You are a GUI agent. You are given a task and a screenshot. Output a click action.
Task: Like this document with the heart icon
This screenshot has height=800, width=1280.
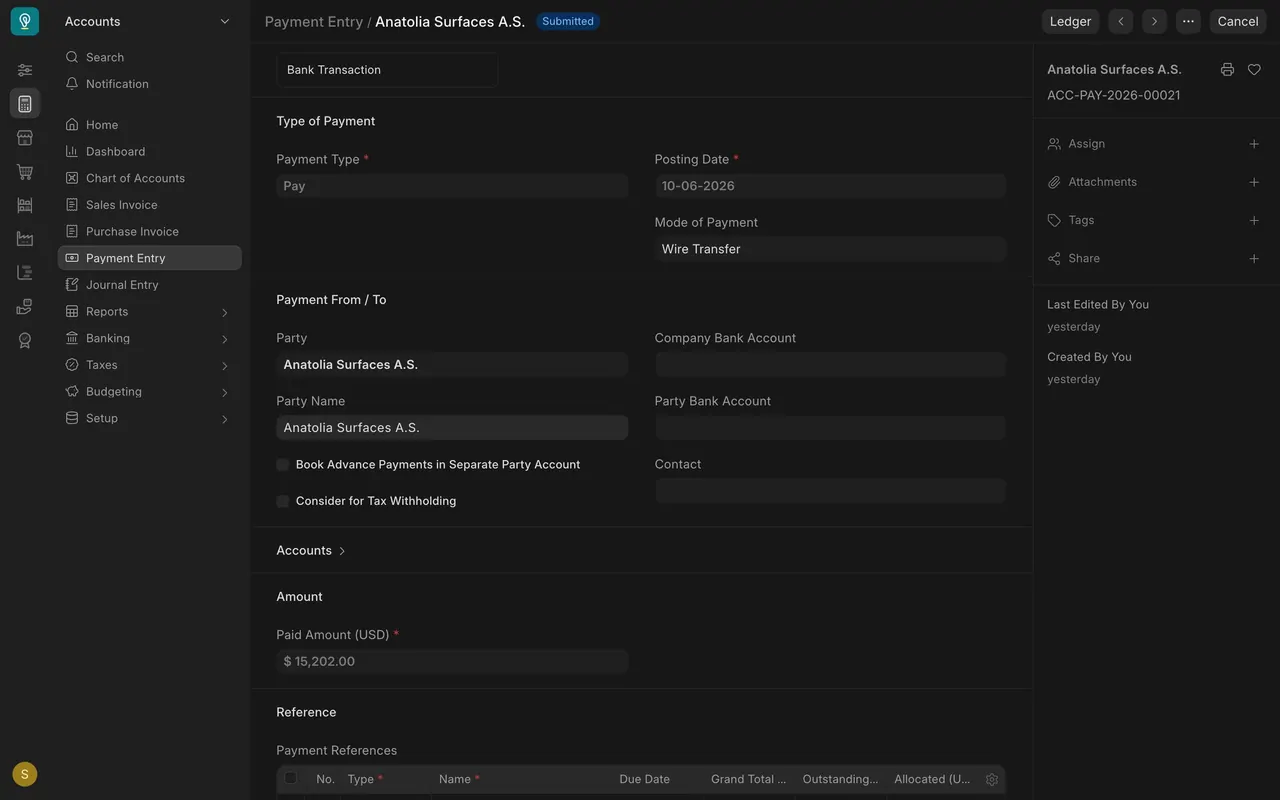(1254, 70)
